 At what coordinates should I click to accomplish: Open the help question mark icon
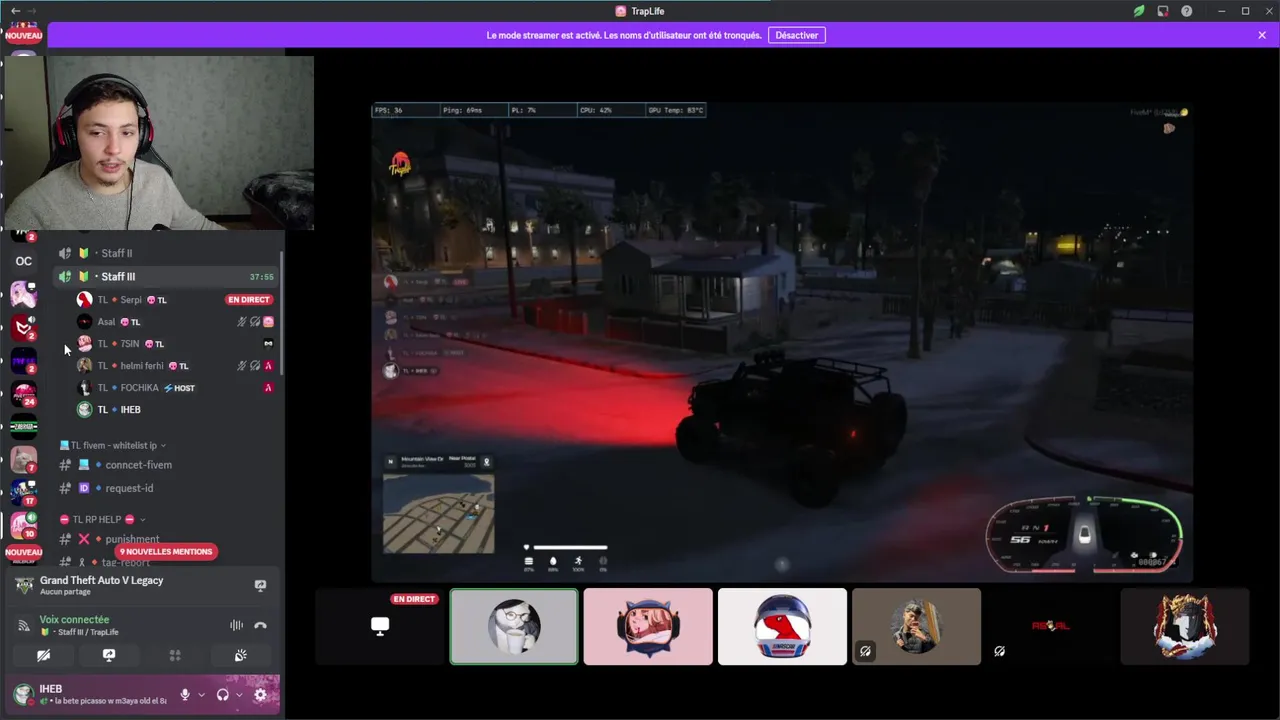point(1186,11)
